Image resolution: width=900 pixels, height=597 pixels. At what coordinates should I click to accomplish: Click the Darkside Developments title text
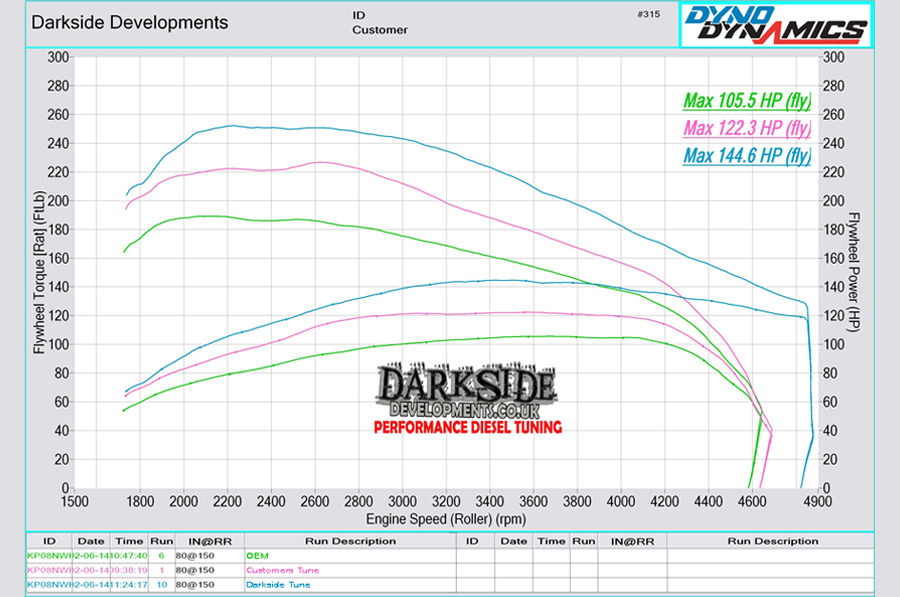[x=130, y=22]
